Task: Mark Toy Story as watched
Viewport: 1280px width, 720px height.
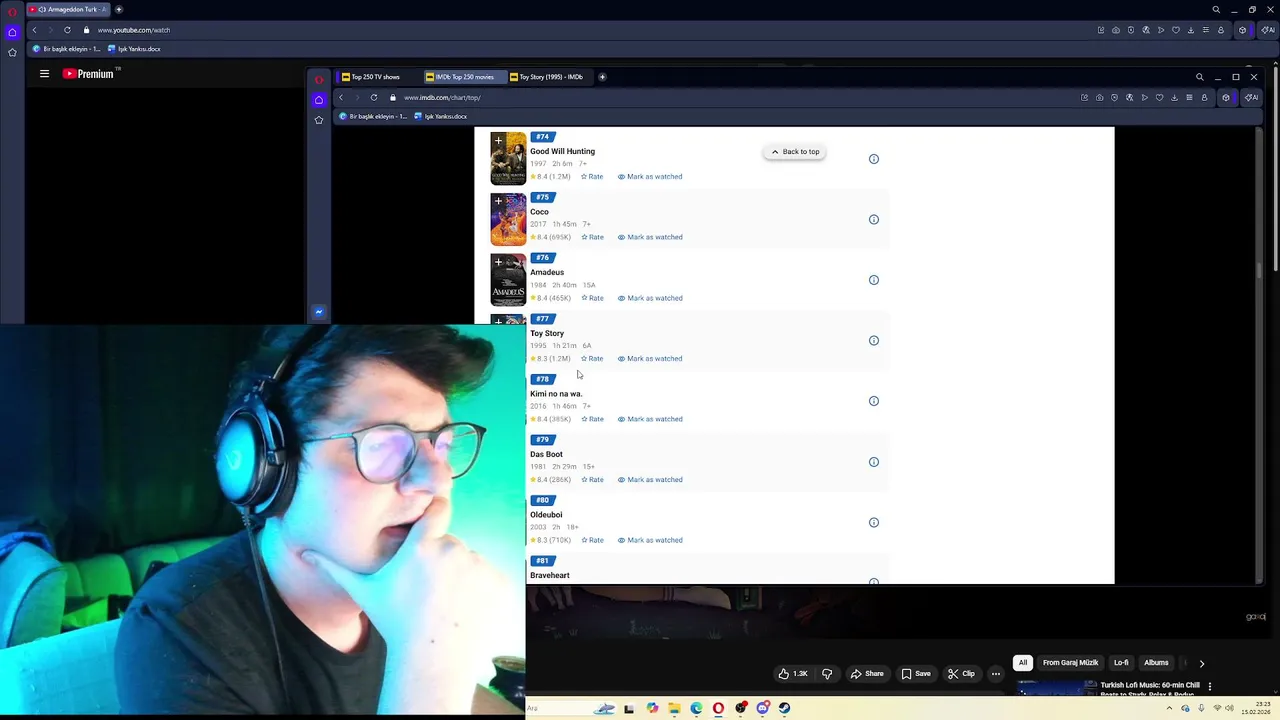Action: click(650, 358)
